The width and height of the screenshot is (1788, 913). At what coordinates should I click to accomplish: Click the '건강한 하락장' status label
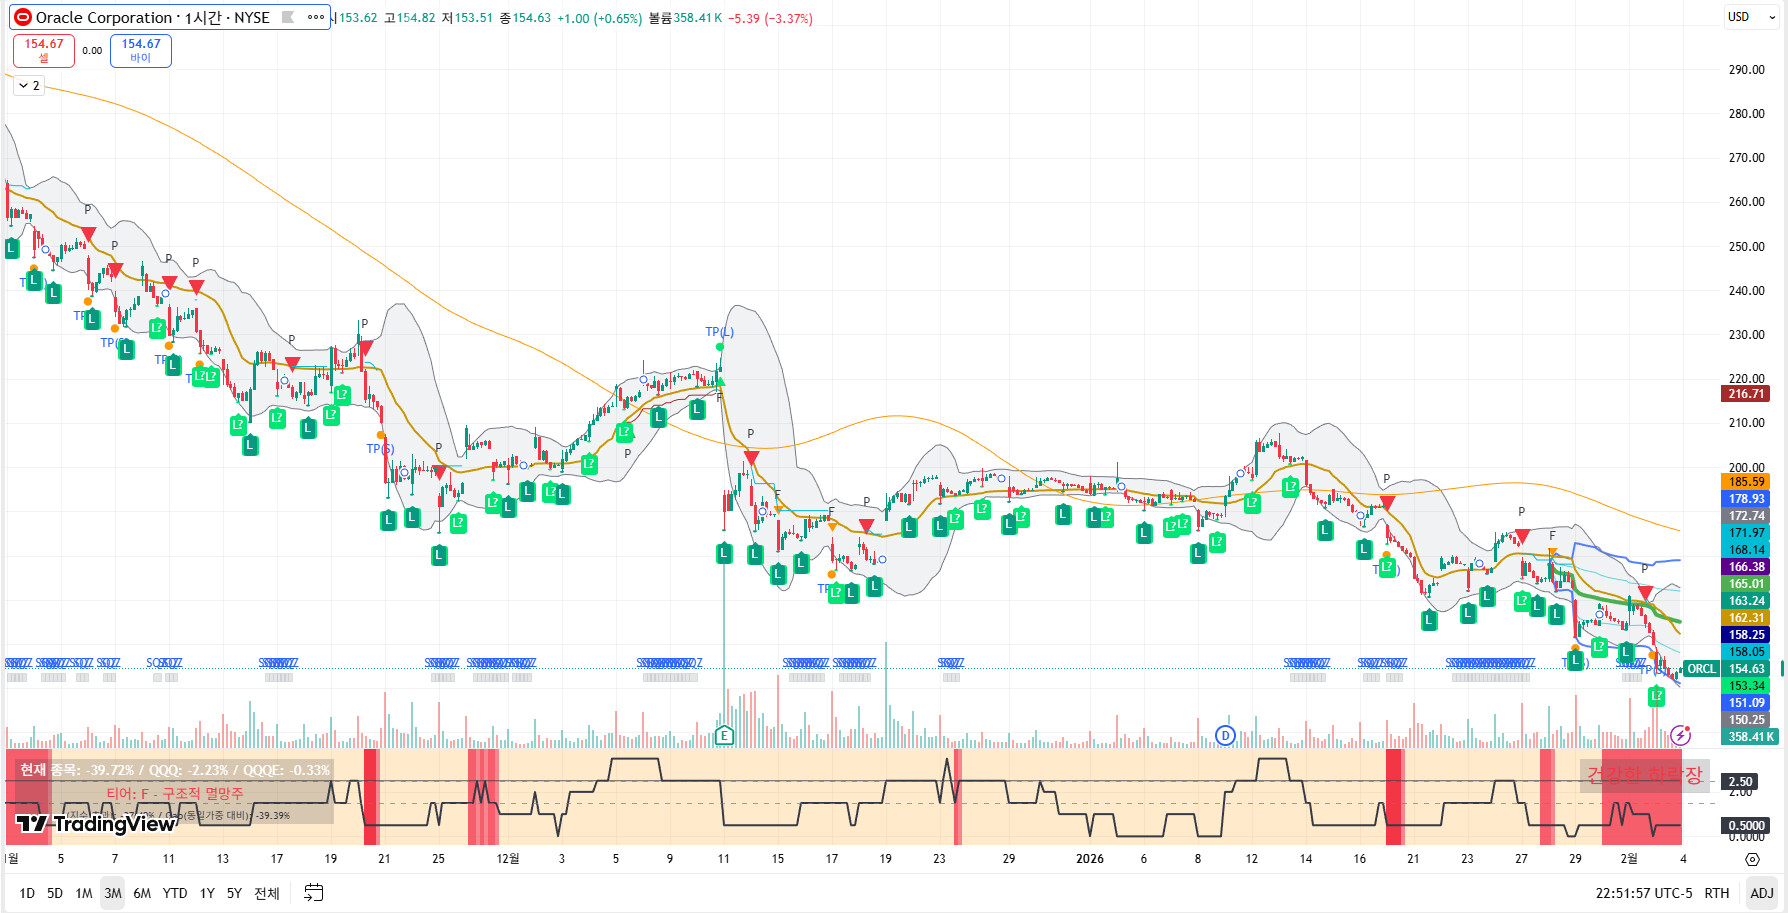pyautogui.click(x=1644, y=775)
